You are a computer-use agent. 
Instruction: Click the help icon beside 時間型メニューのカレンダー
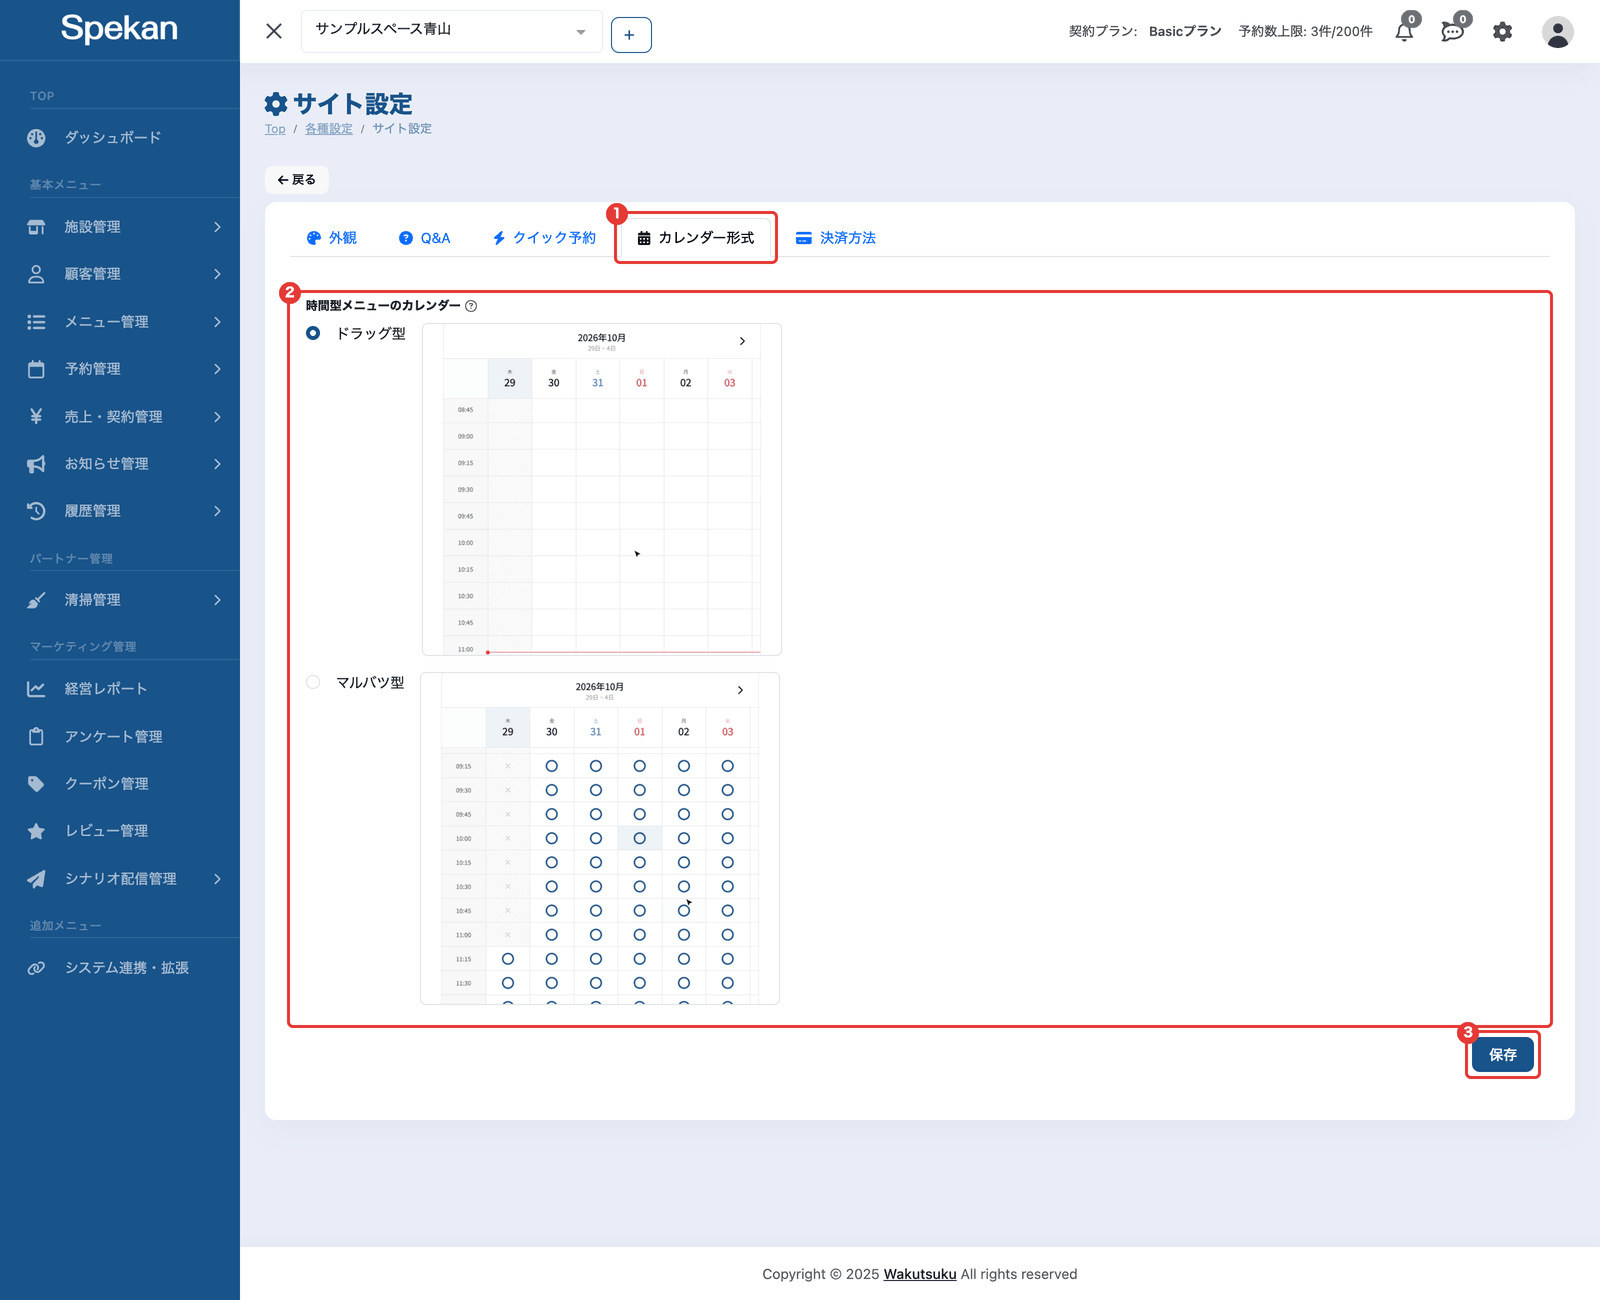pos(471,306)
